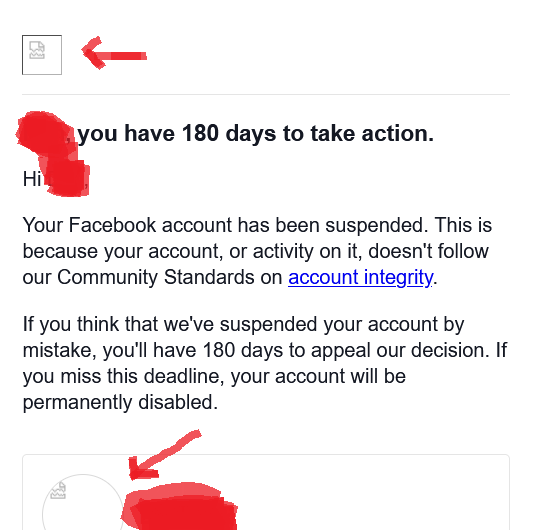Click the red scribble covering the heading name

44,135
